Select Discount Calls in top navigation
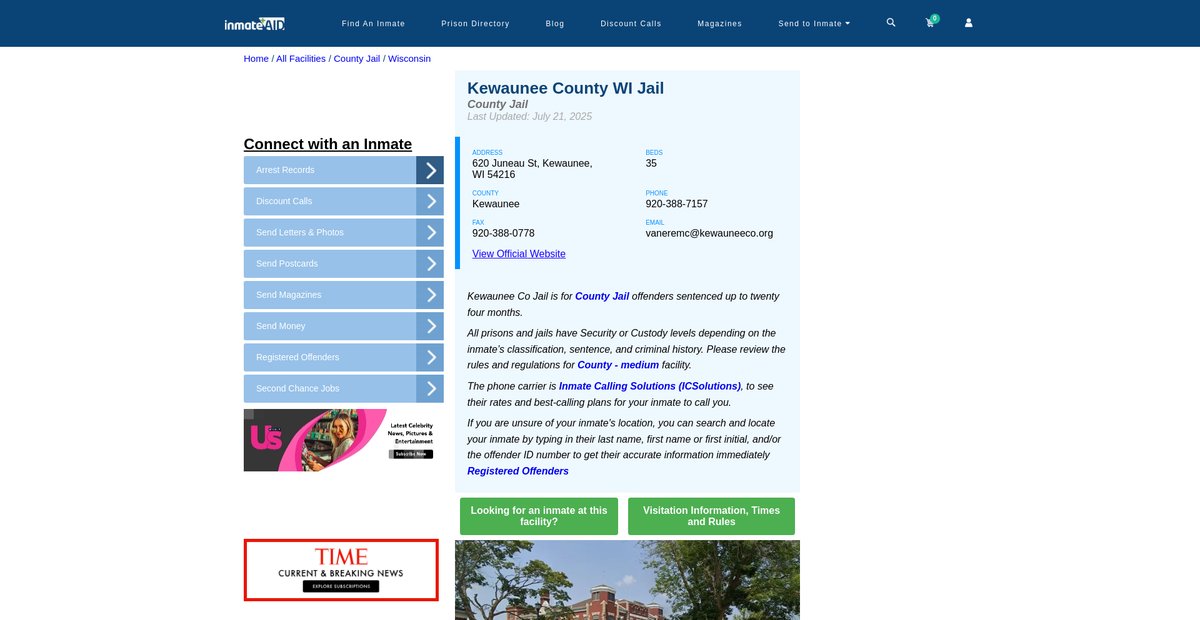Screen dimensions: 1200x620 pyautogui.click(x=631, y=23)
